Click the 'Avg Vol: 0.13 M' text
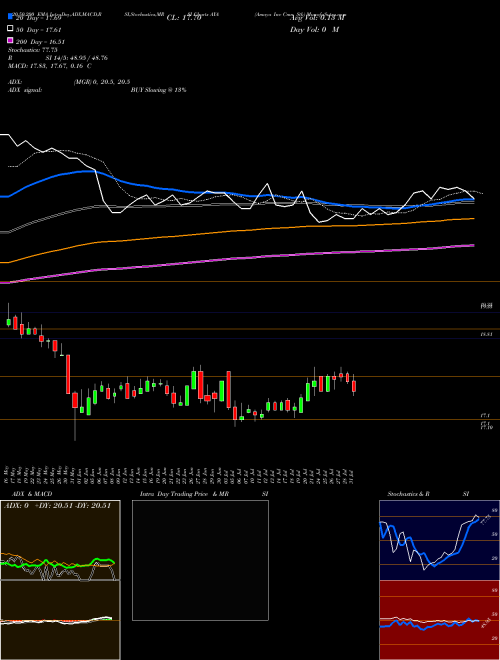 (x=317, y=18)
